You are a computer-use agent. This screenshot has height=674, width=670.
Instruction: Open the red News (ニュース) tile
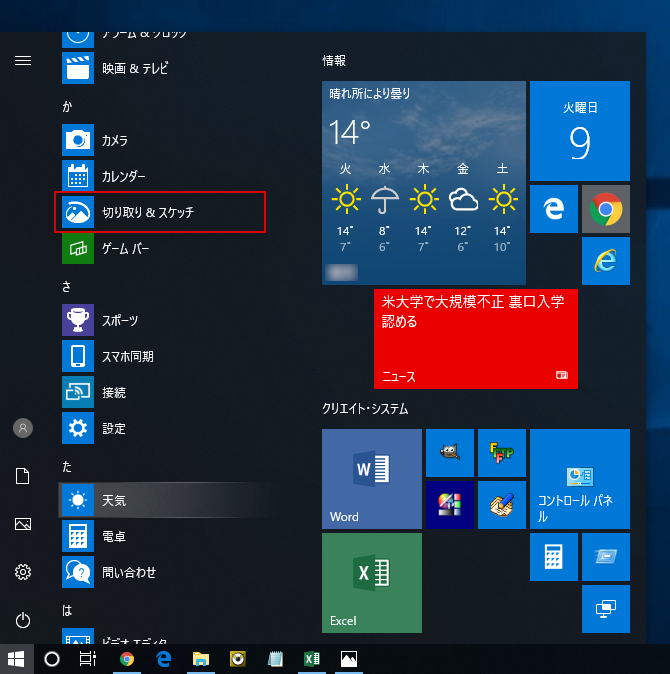(x=476, y=339)
